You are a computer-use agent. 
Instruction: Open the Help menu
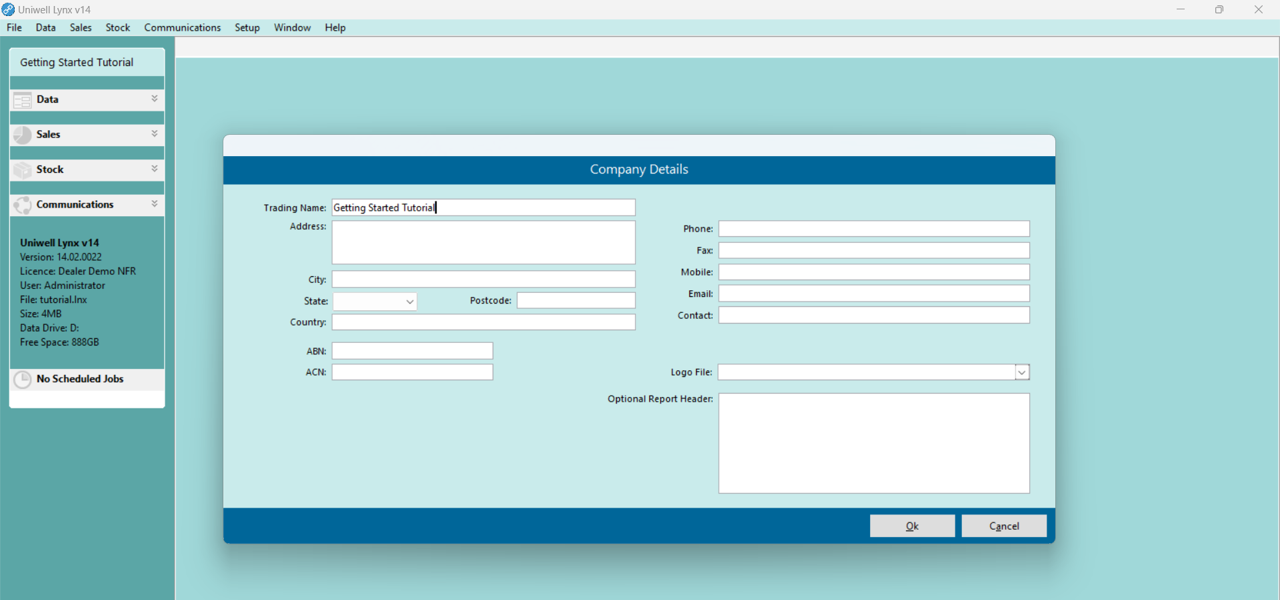coord(335,28)
